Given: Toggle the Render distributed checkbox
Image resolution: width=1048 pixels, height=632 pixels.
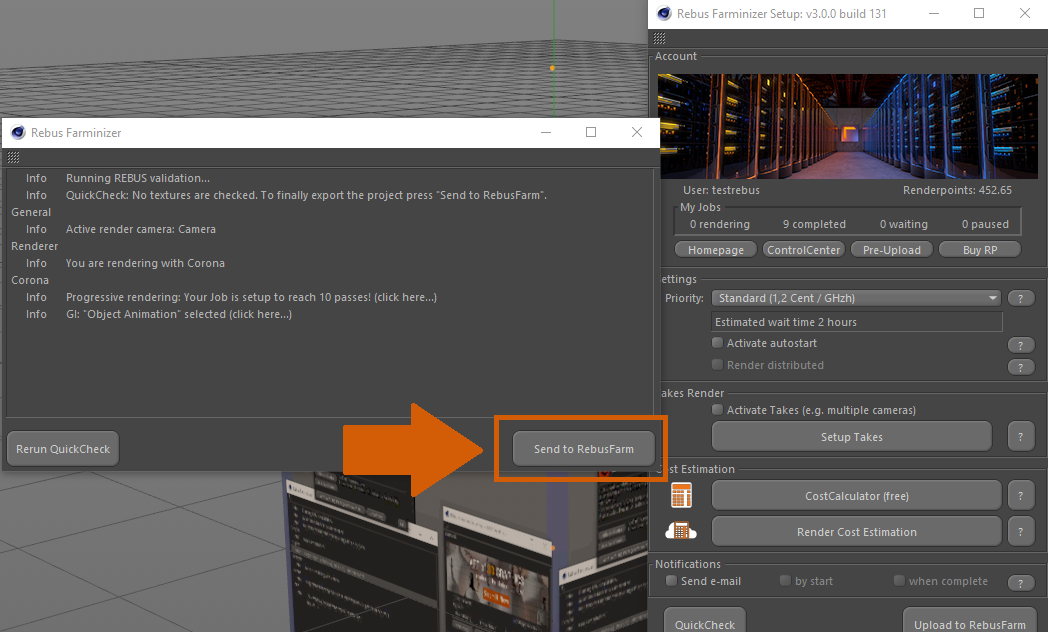Looking at the screenshot, I should 717,365.
